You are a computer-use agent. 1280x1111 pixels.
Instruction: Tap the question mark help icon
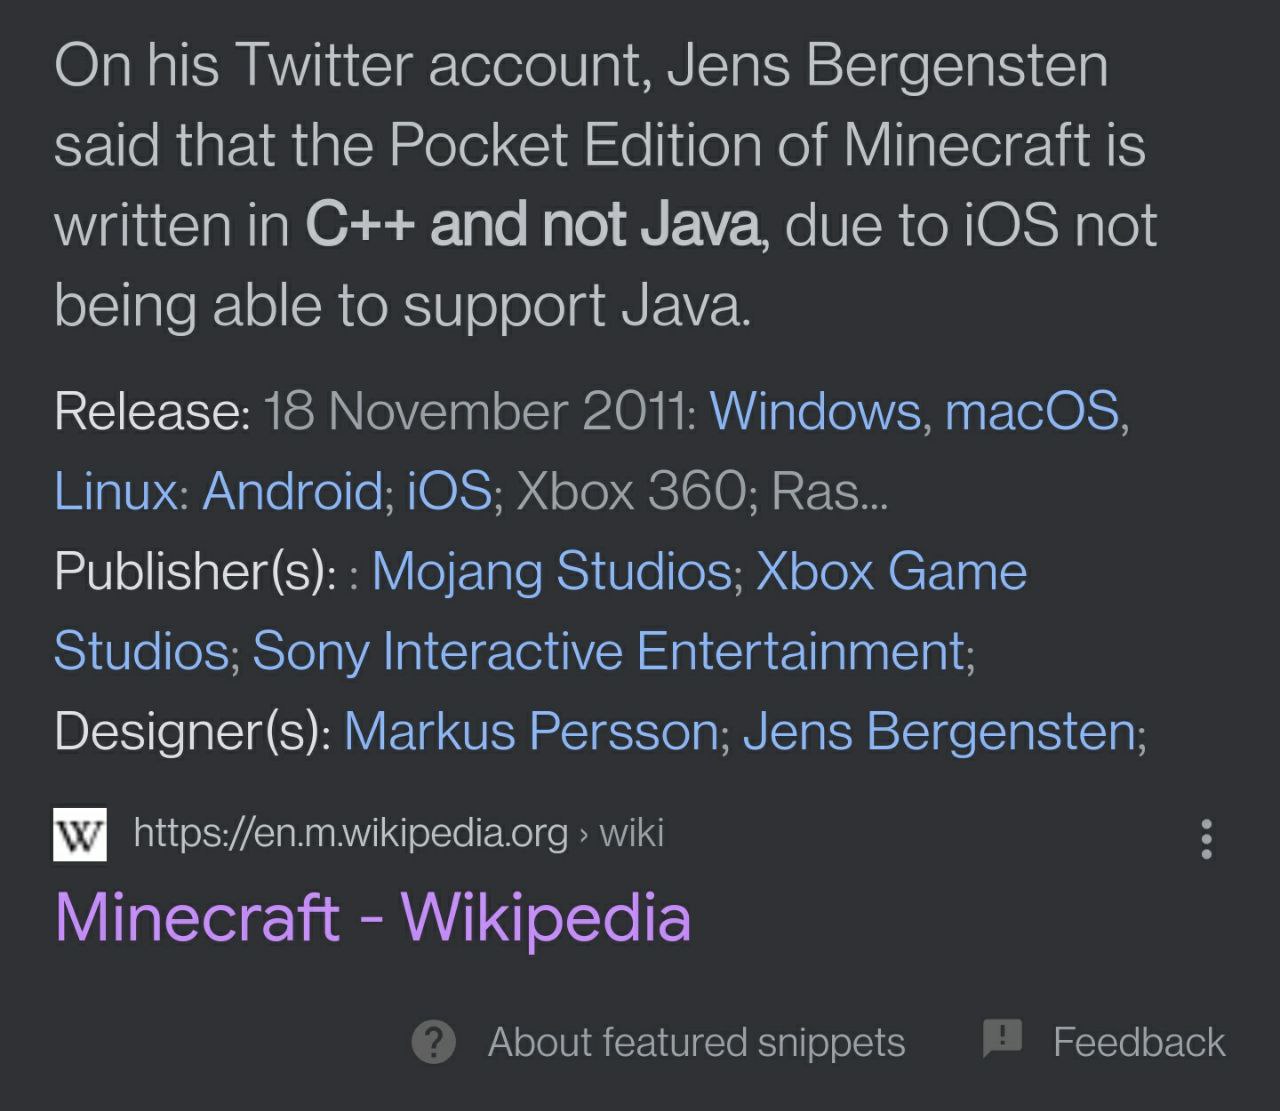point(434,1042)
